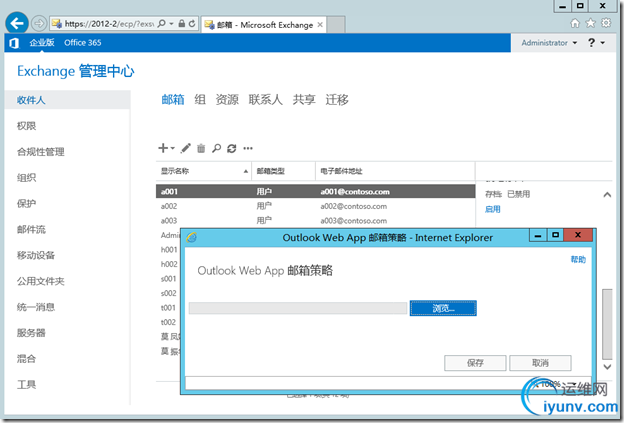Select the 资源 tab

pos(227,99)
